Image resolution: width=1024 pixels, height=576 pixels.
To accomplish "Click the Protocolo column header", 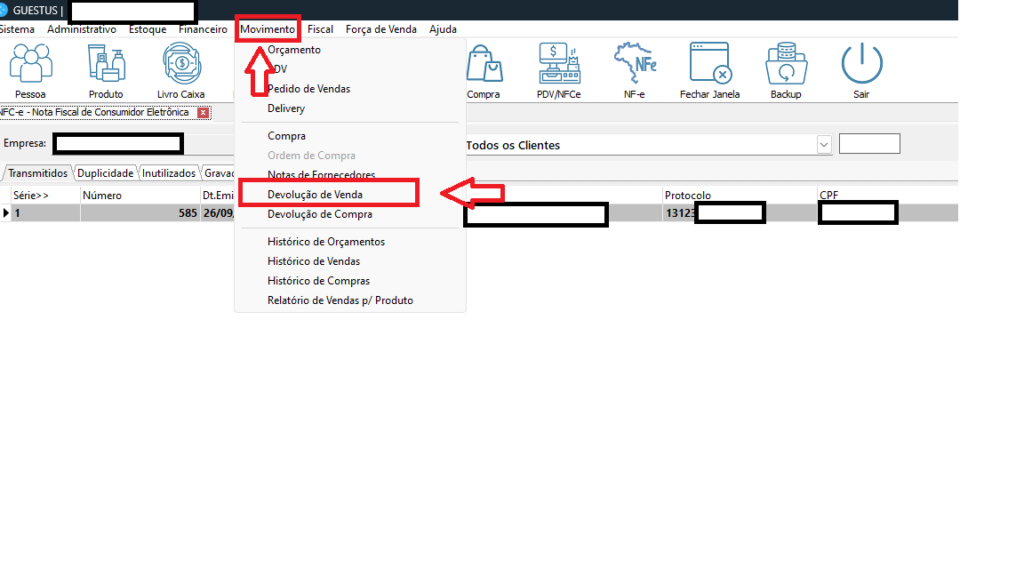I will coord(687,195).
